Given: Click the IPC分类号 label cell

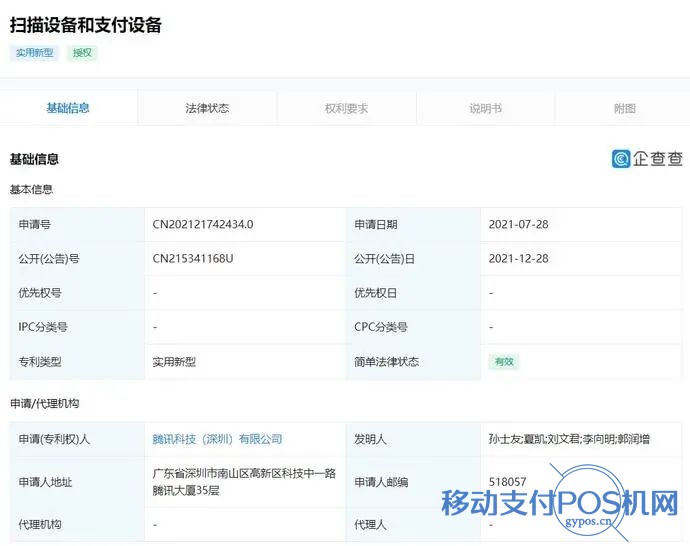Looking at the screenshot, I should click(77, 327).
